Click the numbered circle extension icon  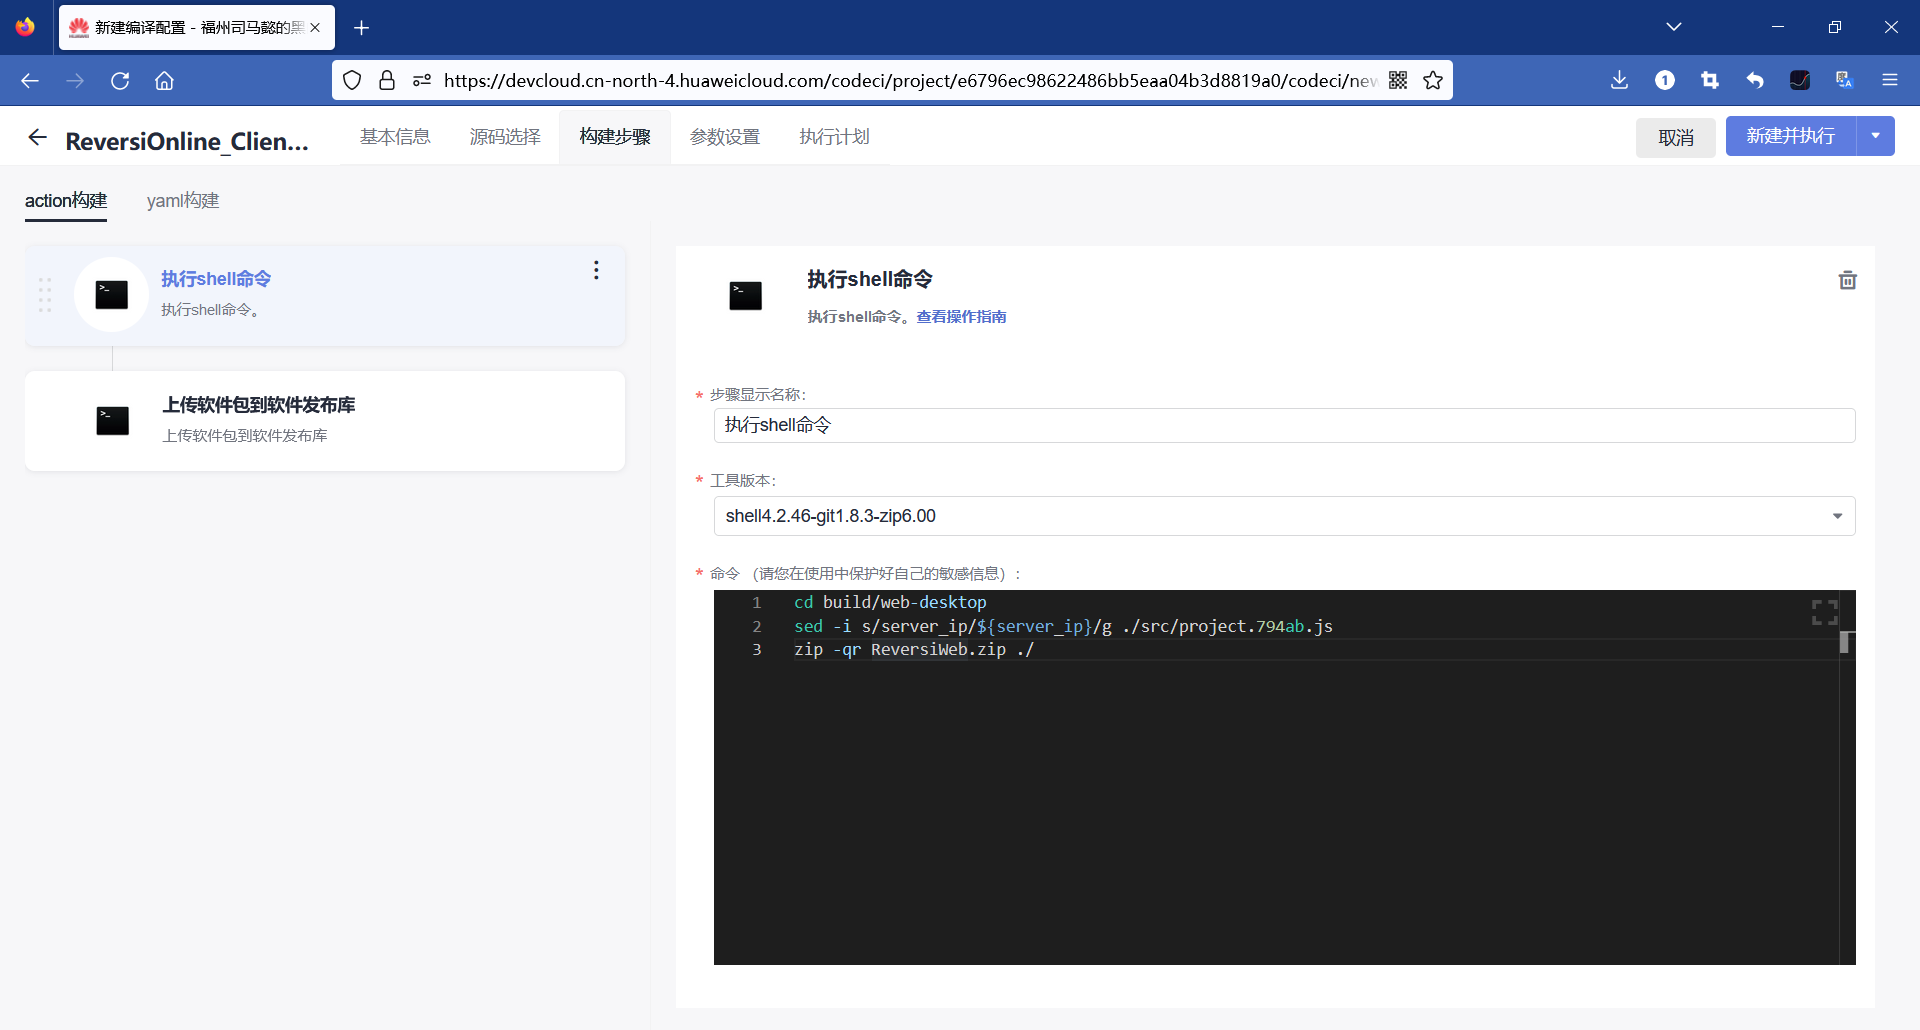(1665, 80)
